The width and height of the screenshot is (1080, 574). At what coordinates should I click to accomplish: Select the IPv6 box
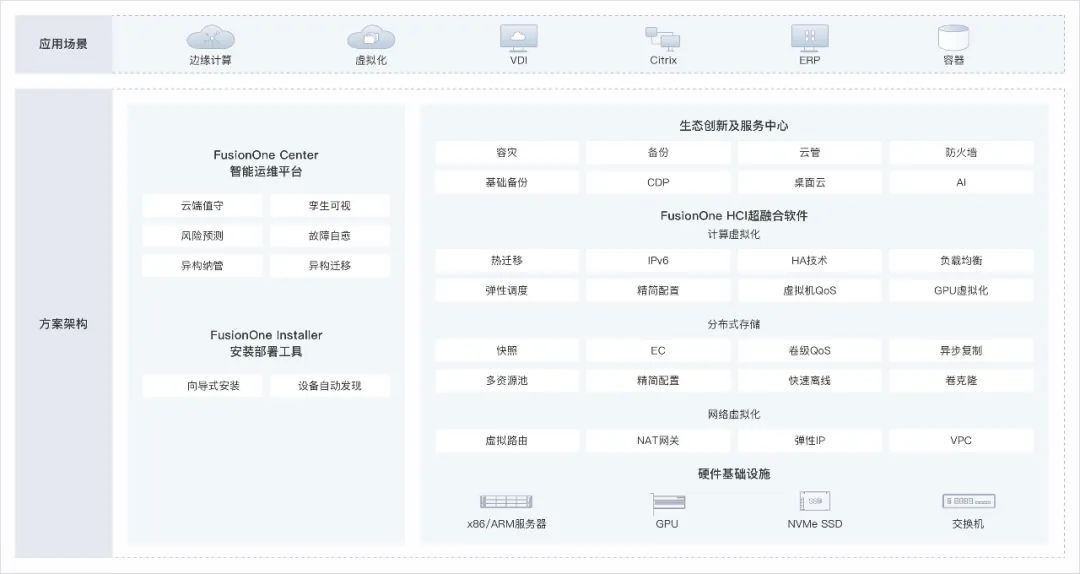658,260
